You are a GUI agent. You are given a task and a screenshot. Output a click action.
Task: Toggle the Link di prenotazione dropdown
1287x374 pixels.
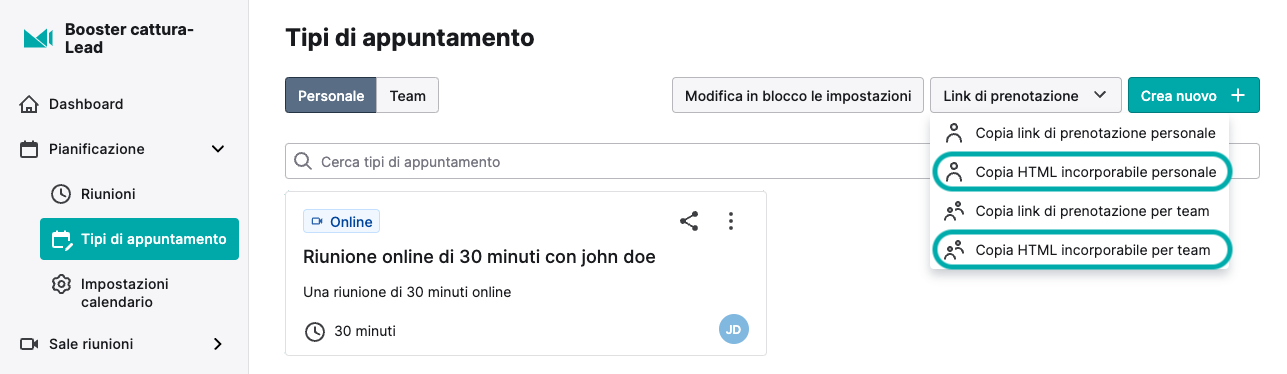coord(1025,96)
